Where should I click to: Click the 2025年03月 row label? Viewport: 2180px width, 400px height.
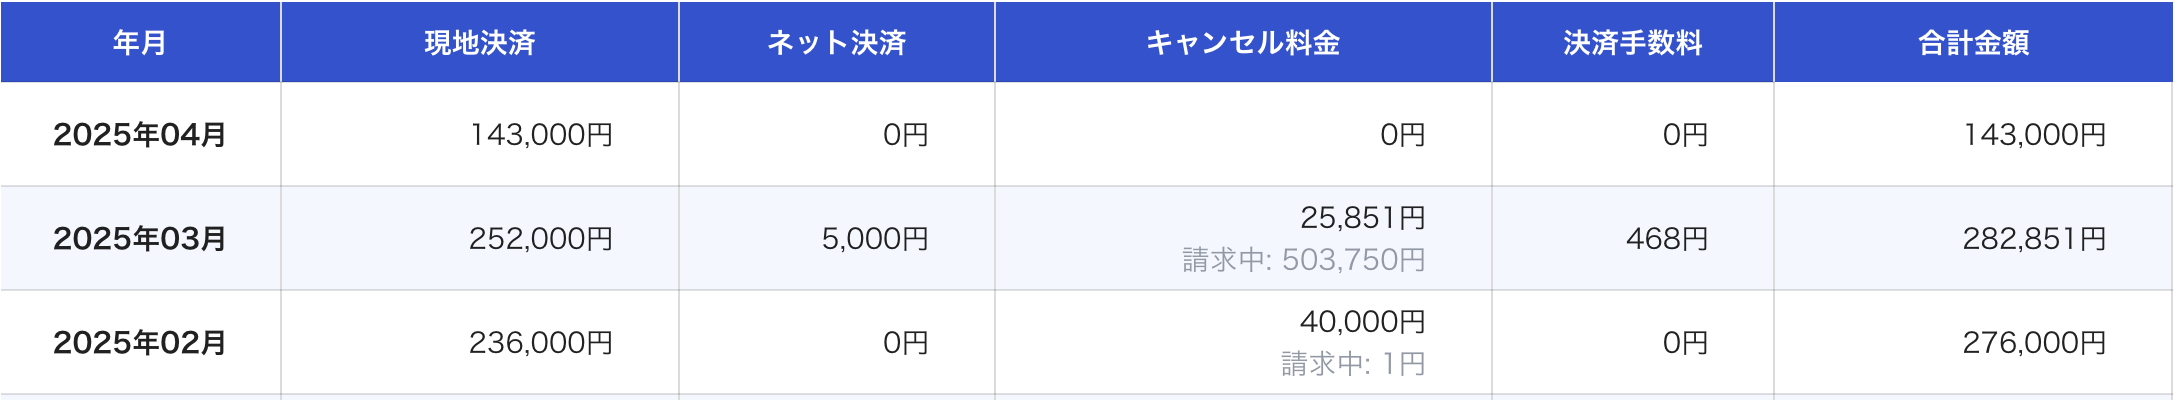(140, 239)
